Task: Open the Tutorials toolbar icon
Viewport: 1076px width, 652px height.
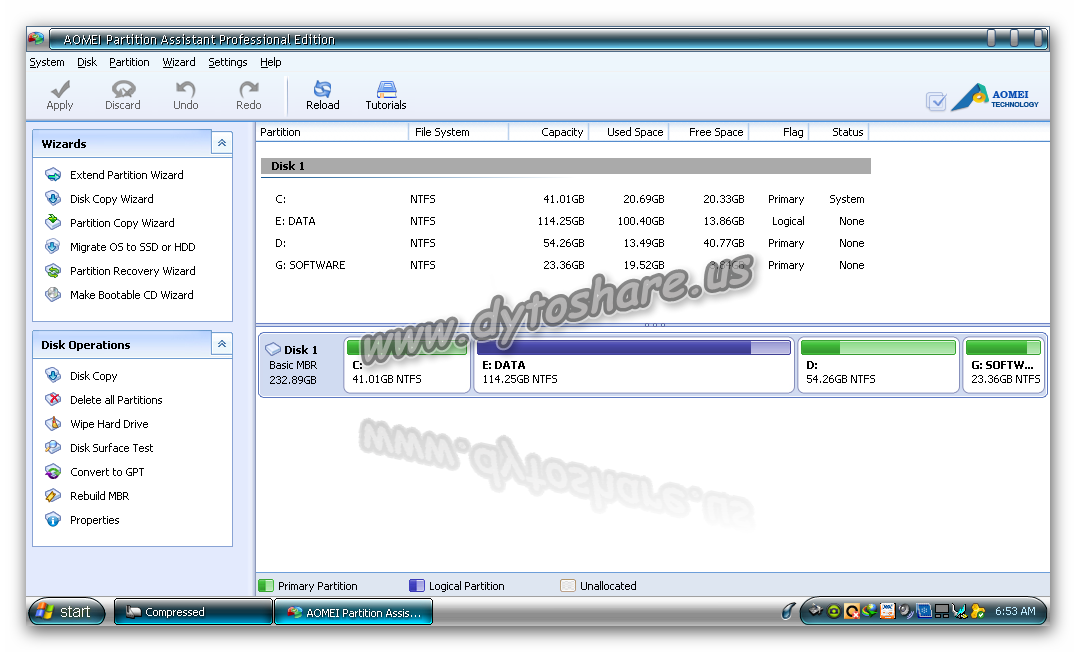Action: tap(386, 89)
